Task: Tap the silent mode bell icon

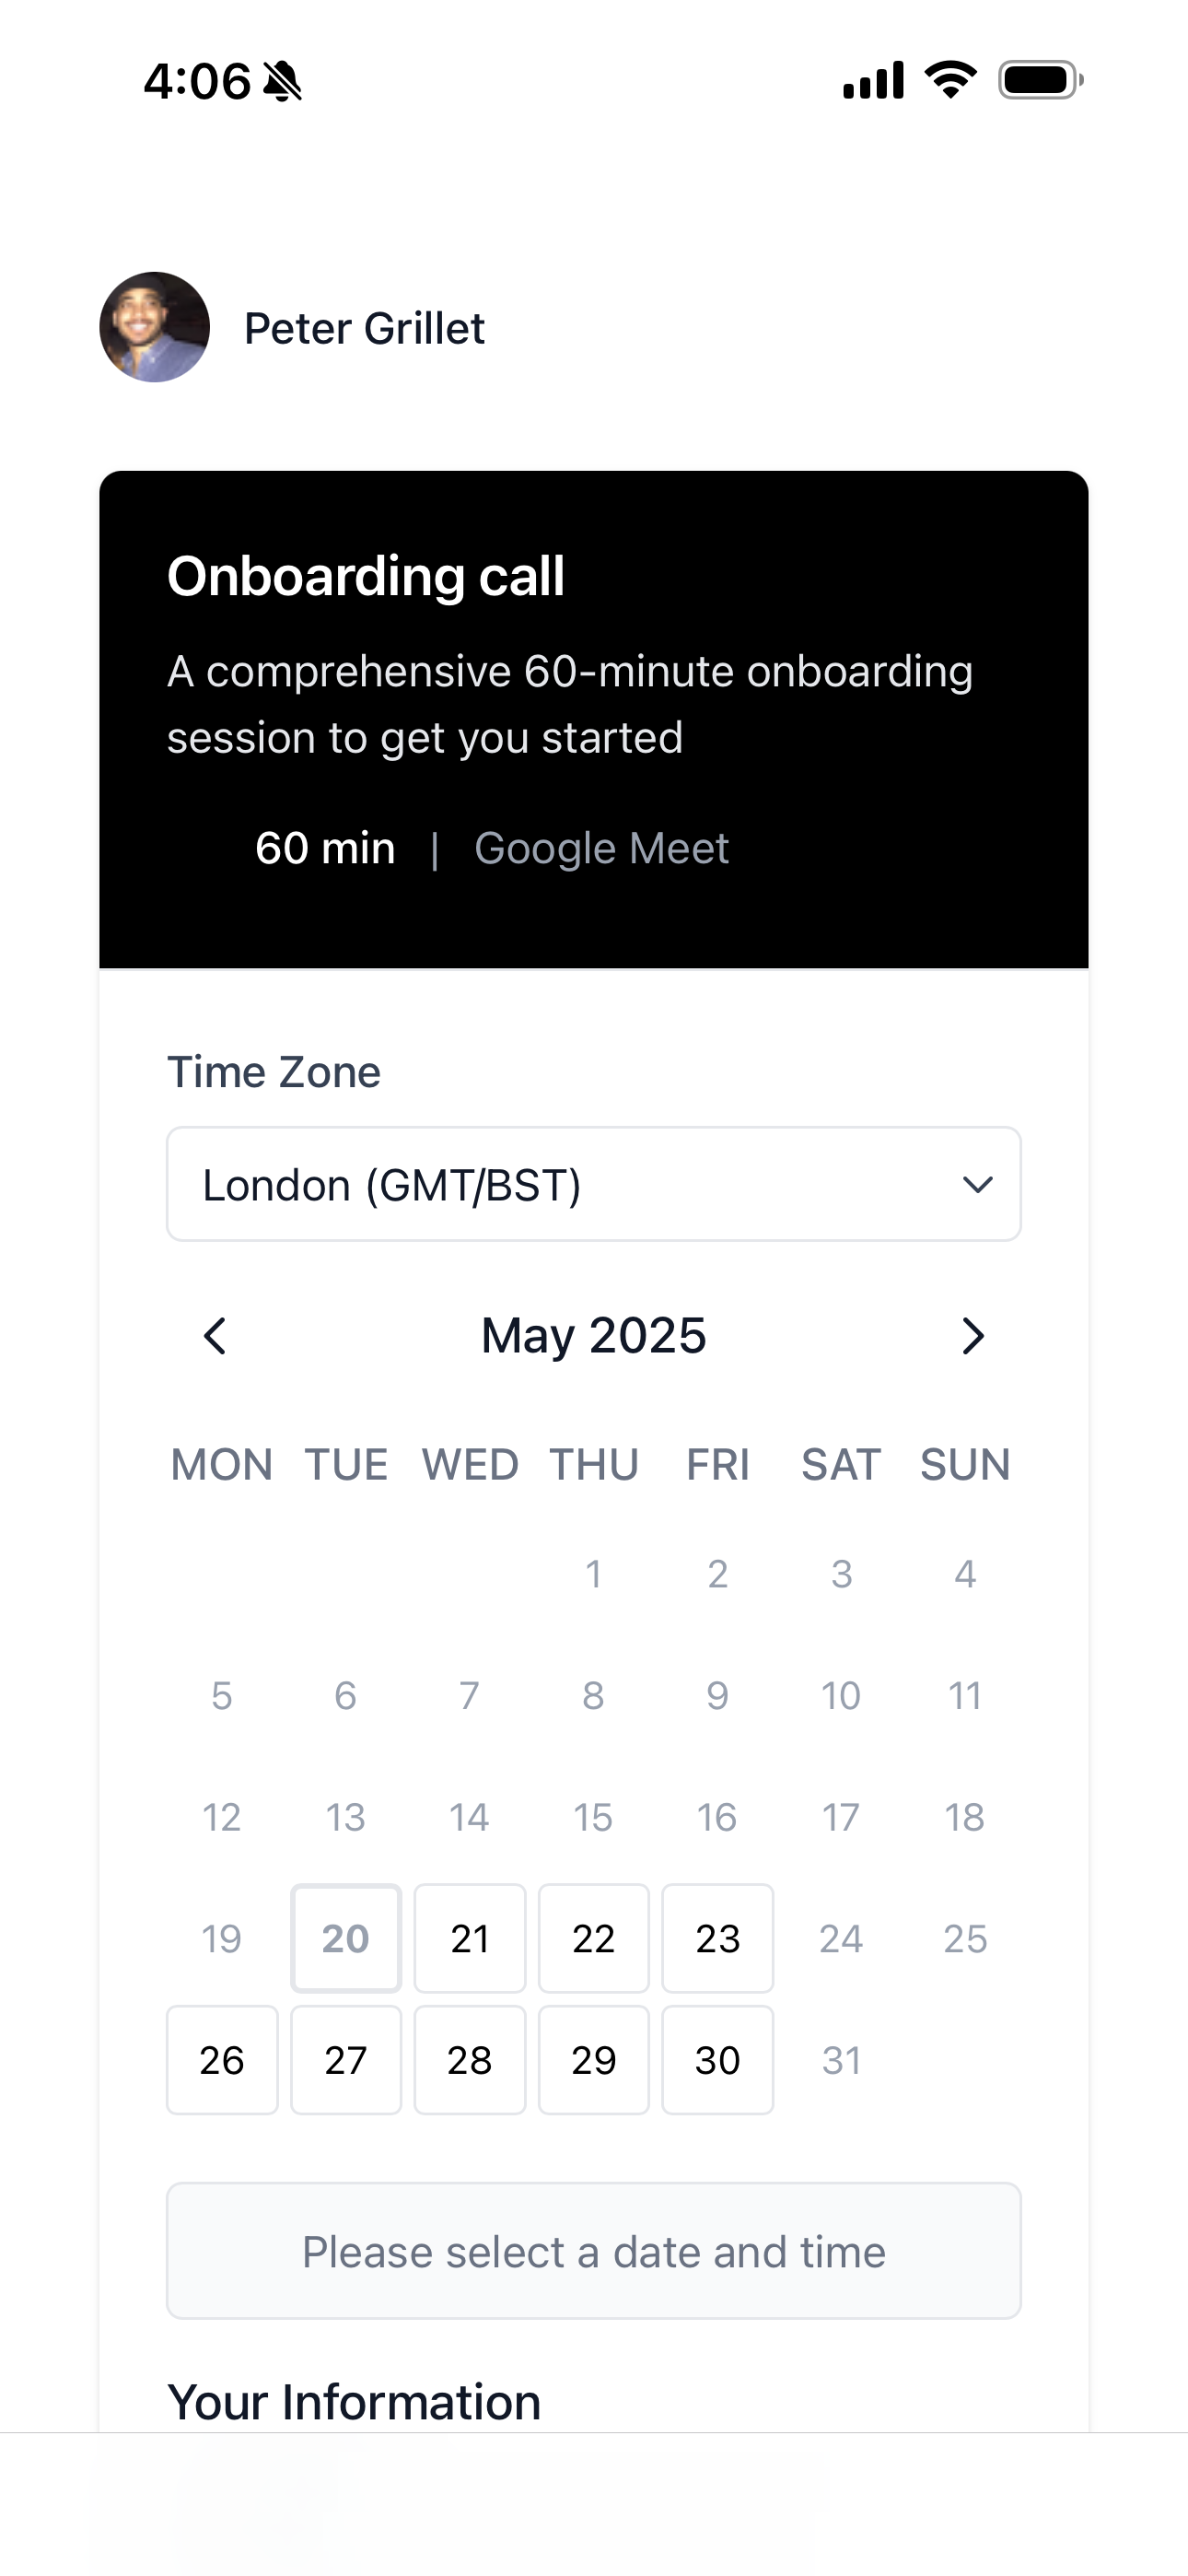Action: [283, 81]
